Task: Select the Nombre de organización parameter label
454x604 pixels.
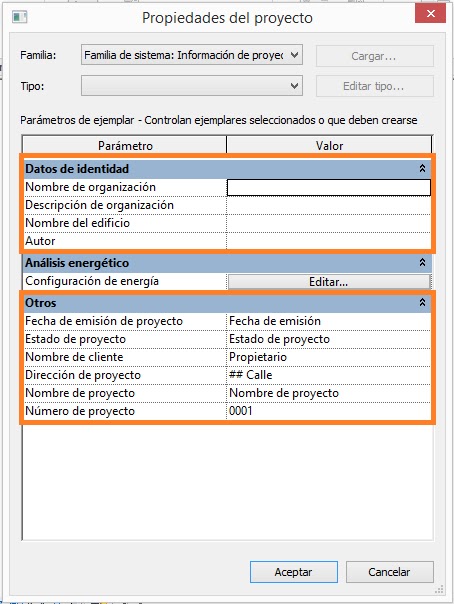Action: (90, 187)
